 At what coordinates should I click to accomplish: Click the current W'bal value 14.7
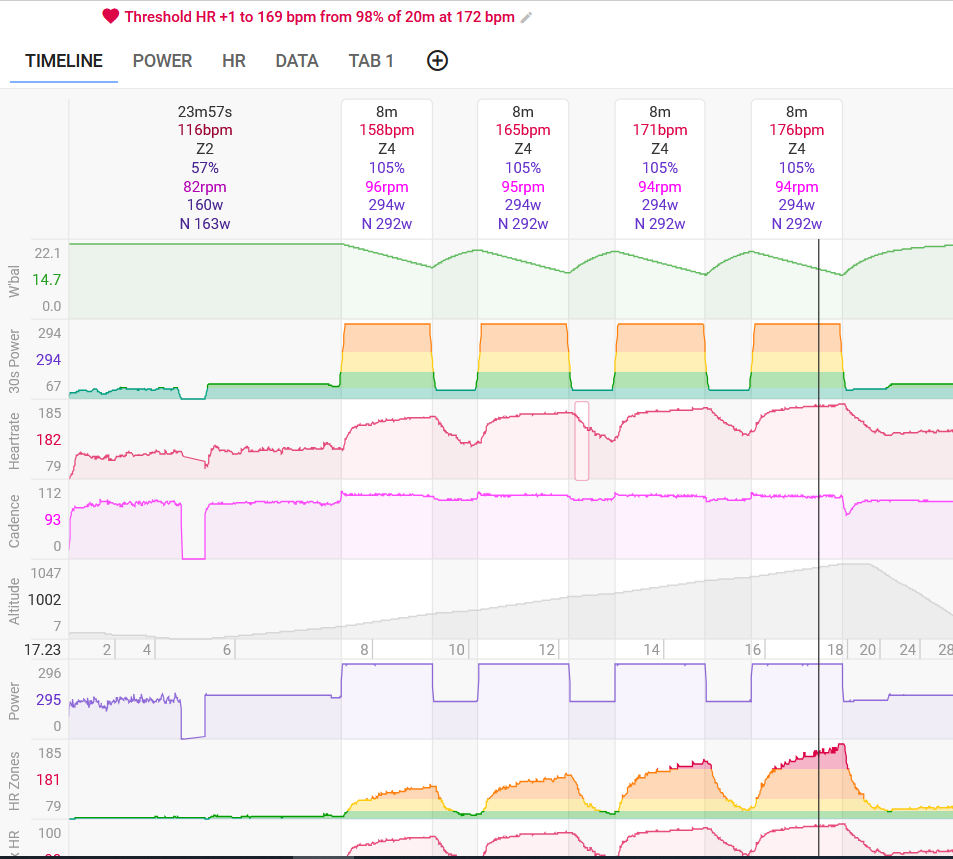46,280
